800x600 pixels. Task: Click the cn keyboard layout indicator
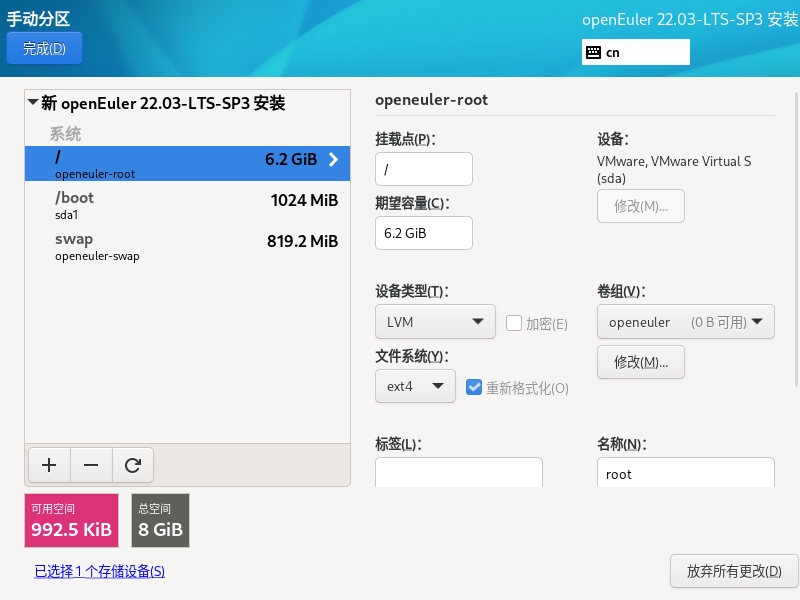636,53
